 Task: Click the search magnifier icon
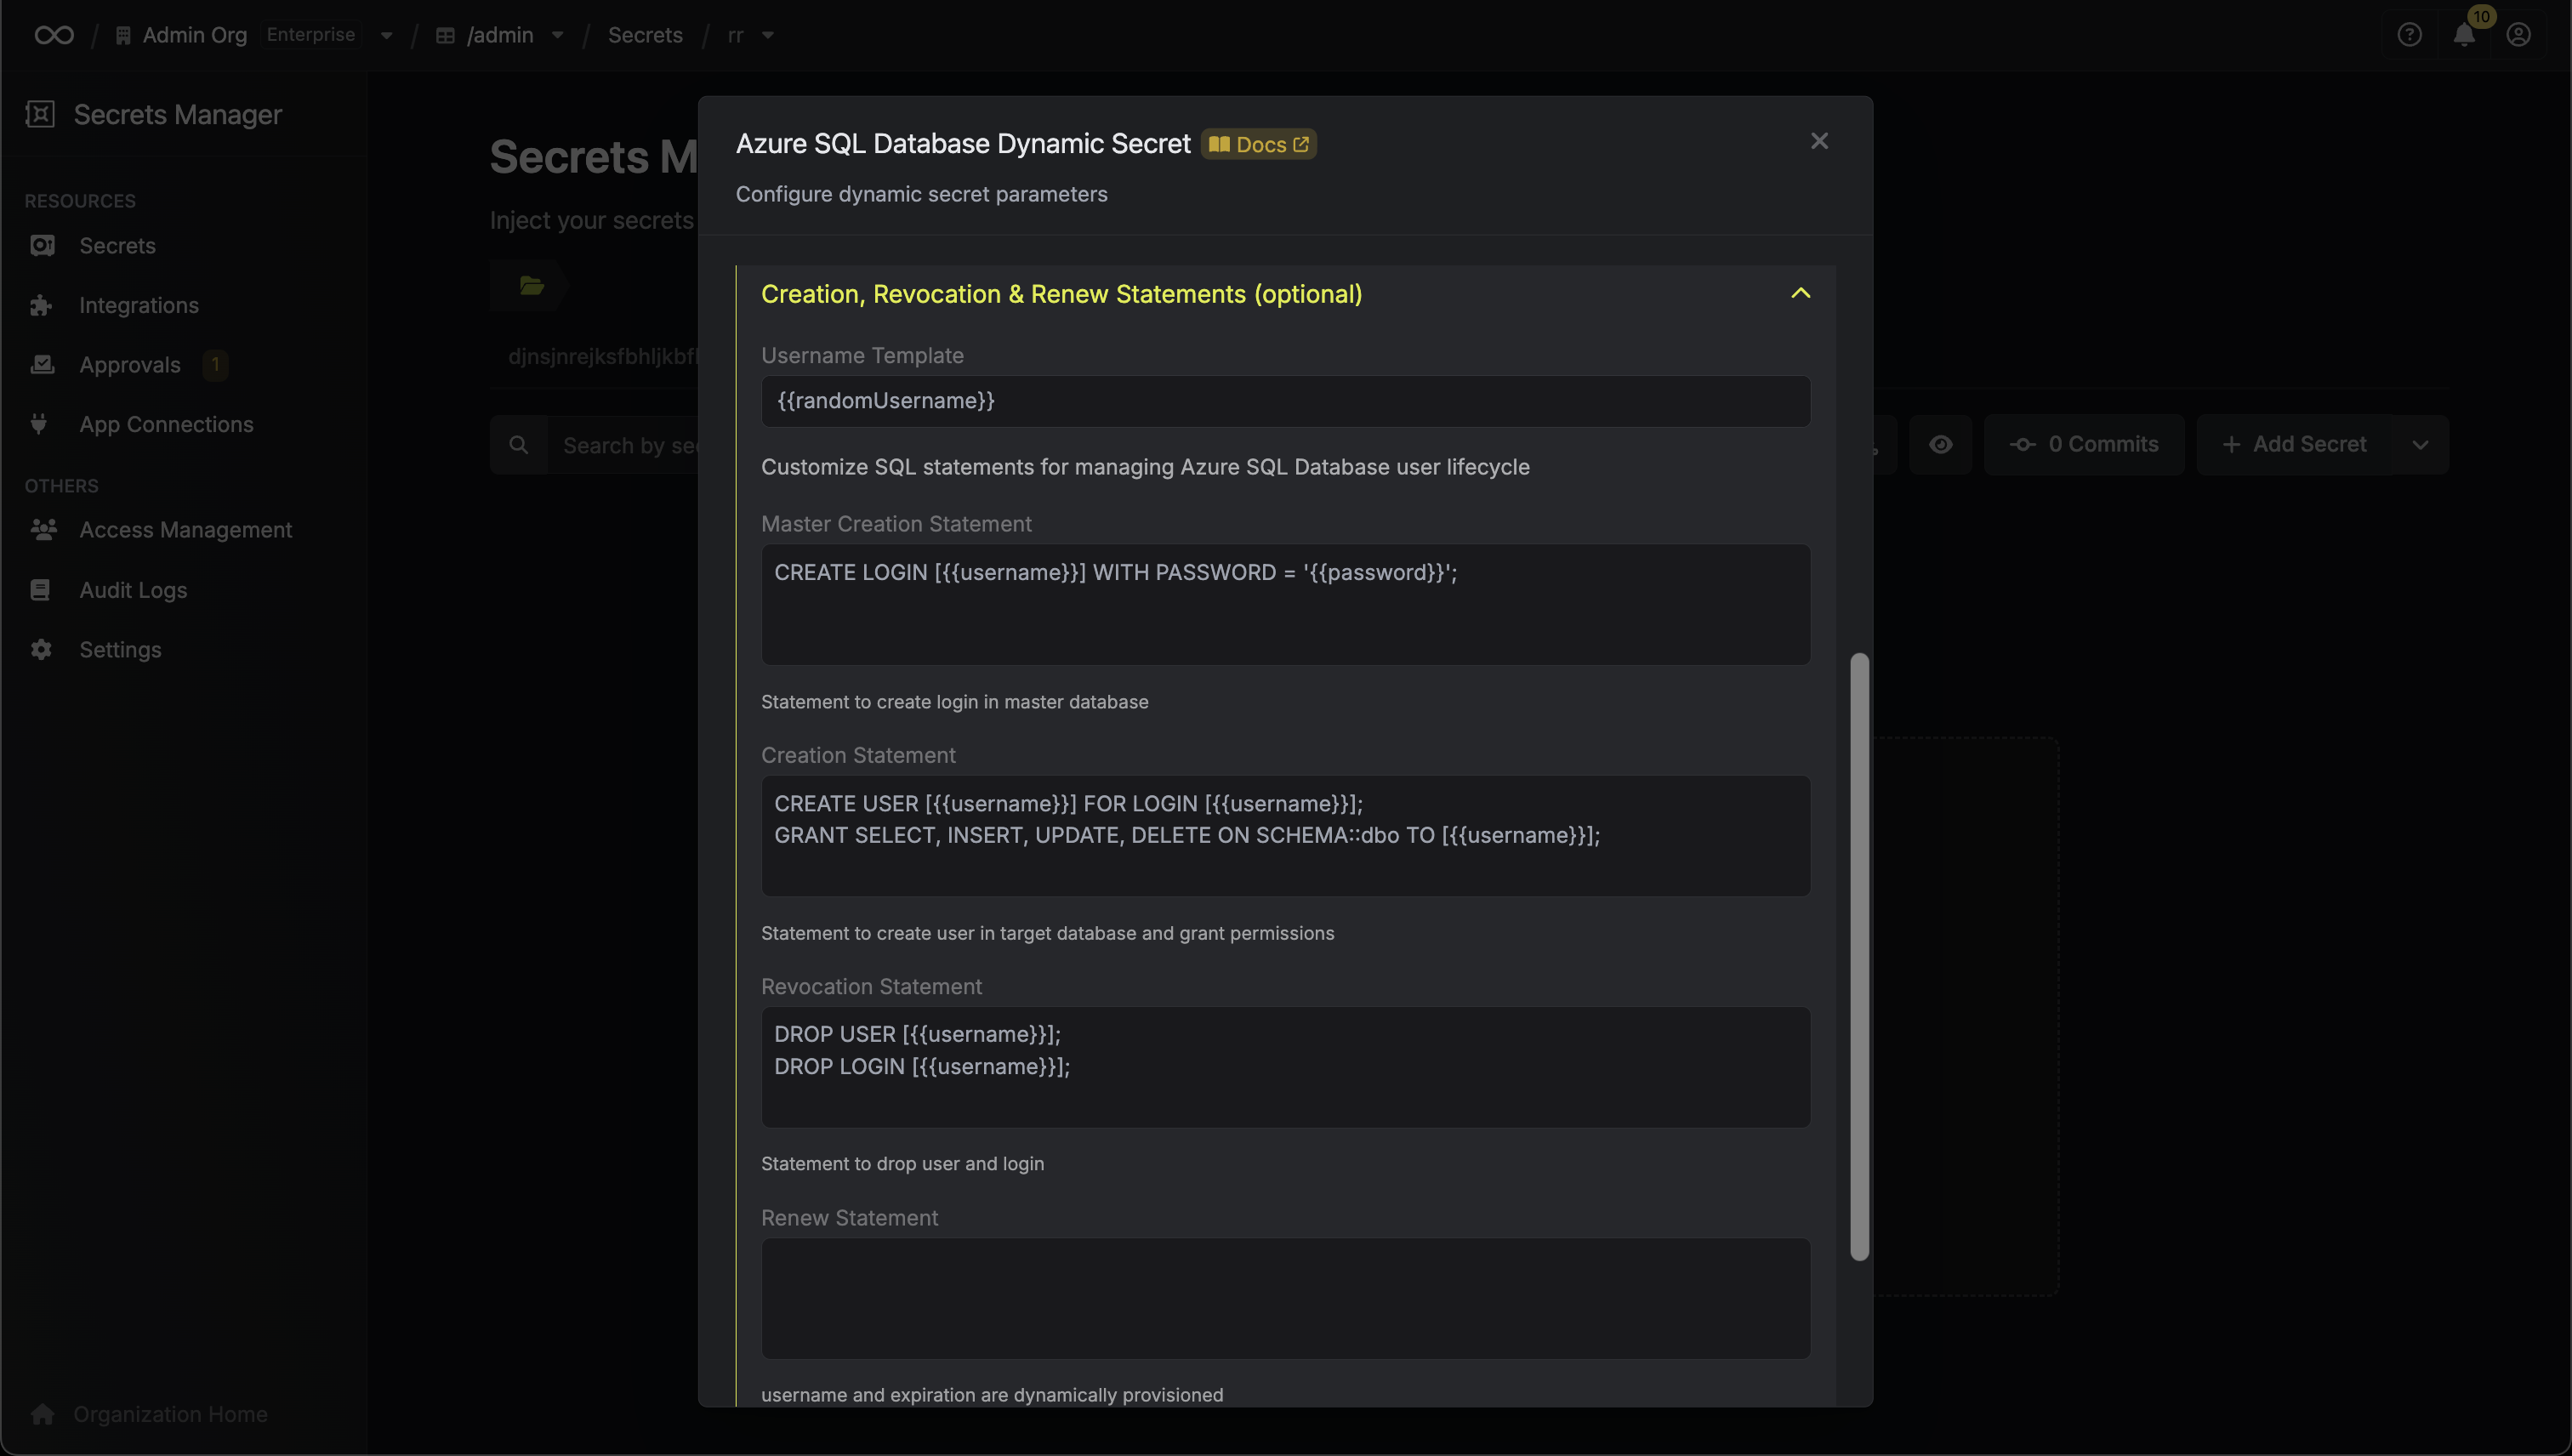coord(518,445)
